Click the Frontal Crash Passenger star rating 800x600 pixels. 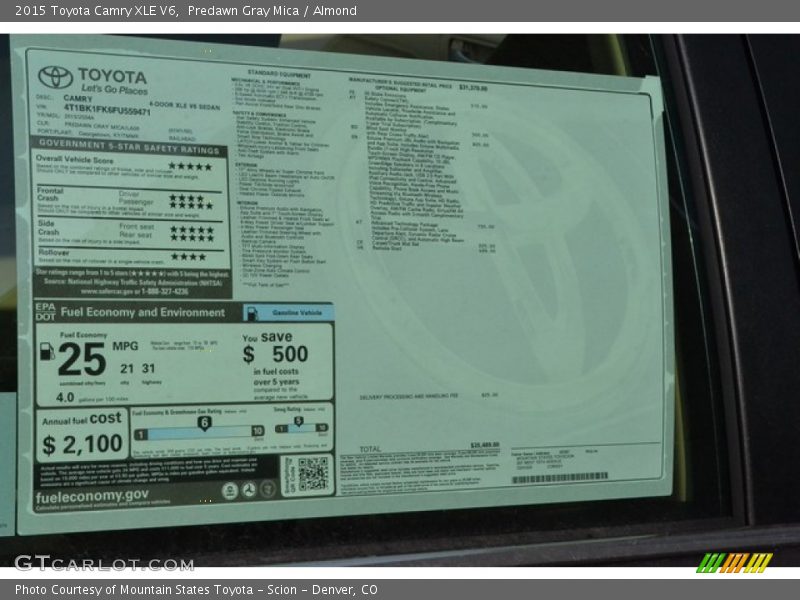191,205
